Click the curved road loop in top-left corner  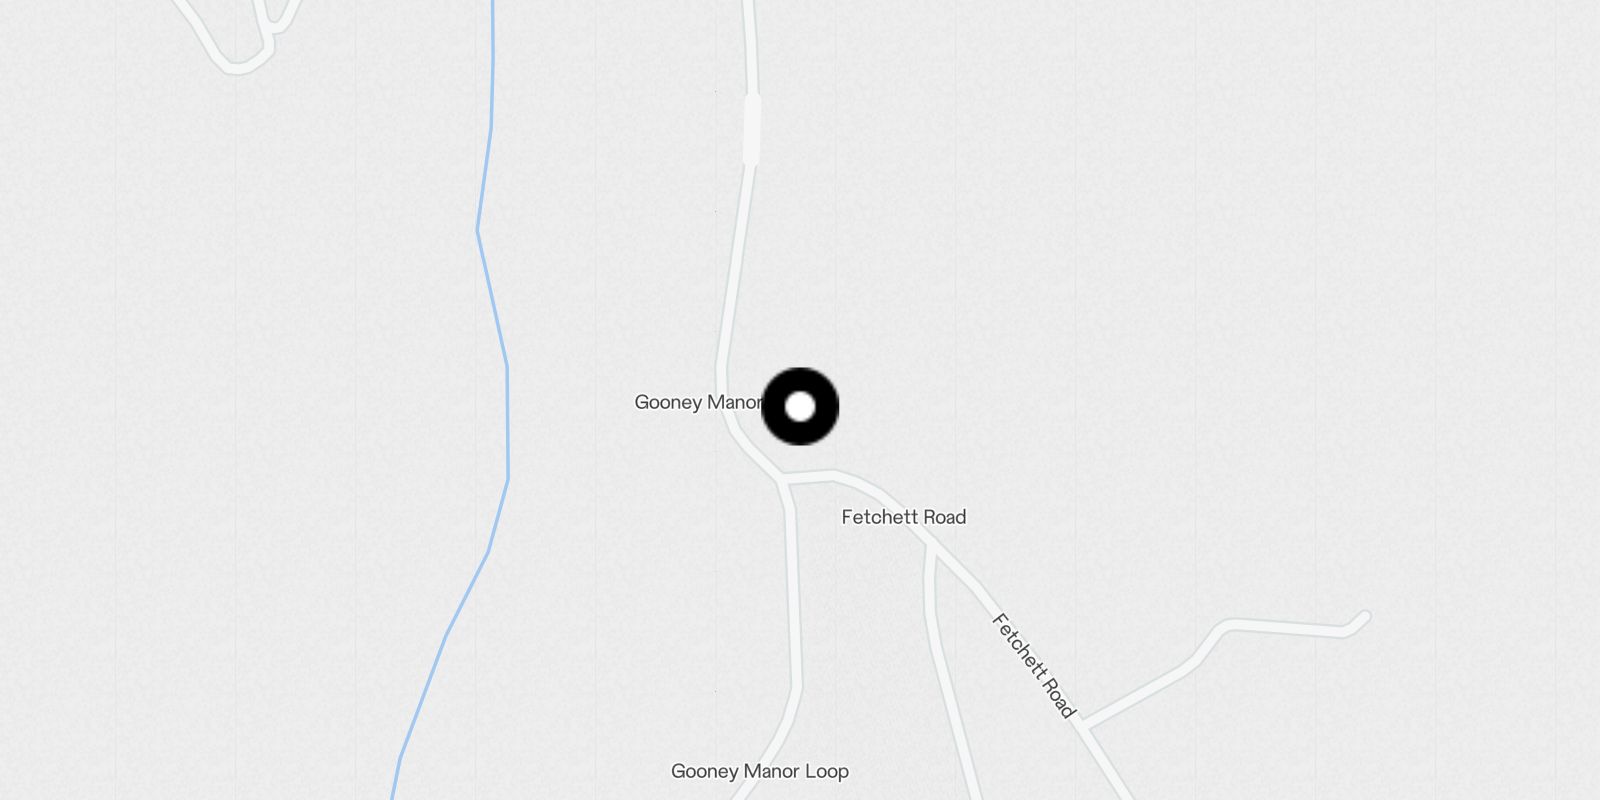pyautogui.click(x=237, y=64)
